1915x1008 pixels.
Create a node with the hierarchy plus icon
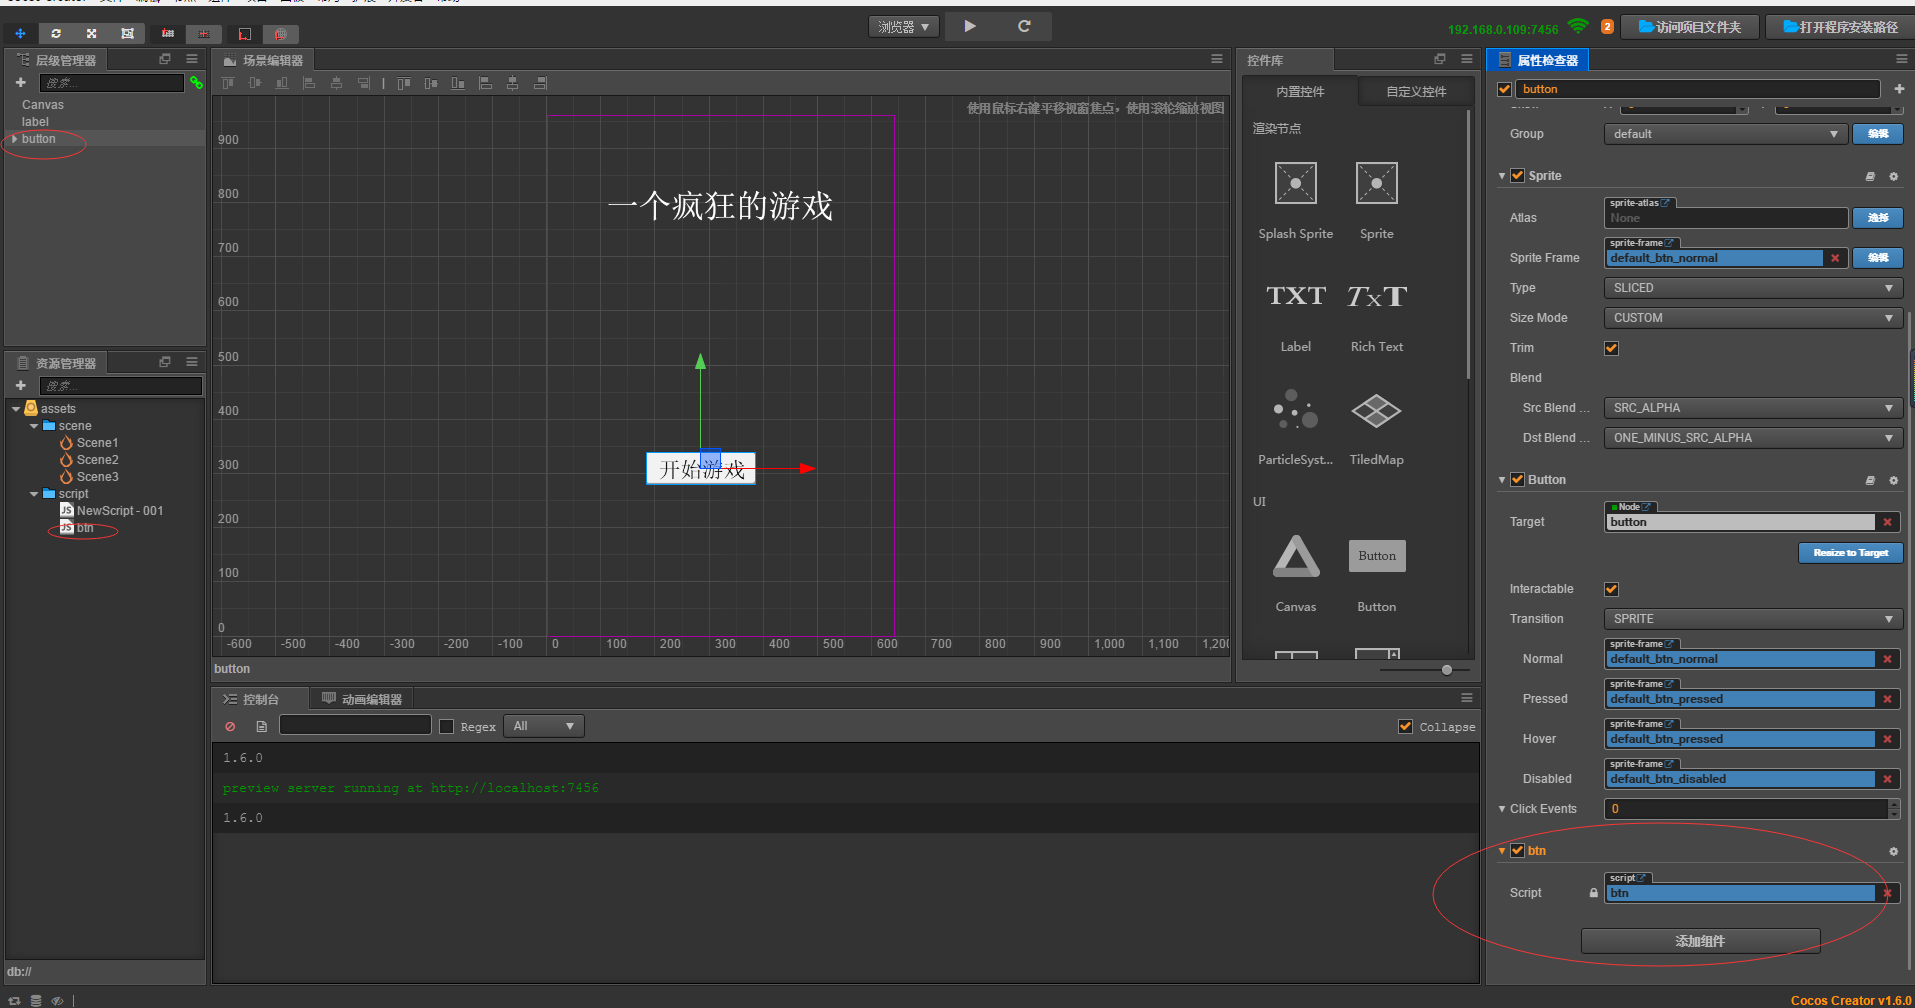pyautogui.click(x=20, y=82)
